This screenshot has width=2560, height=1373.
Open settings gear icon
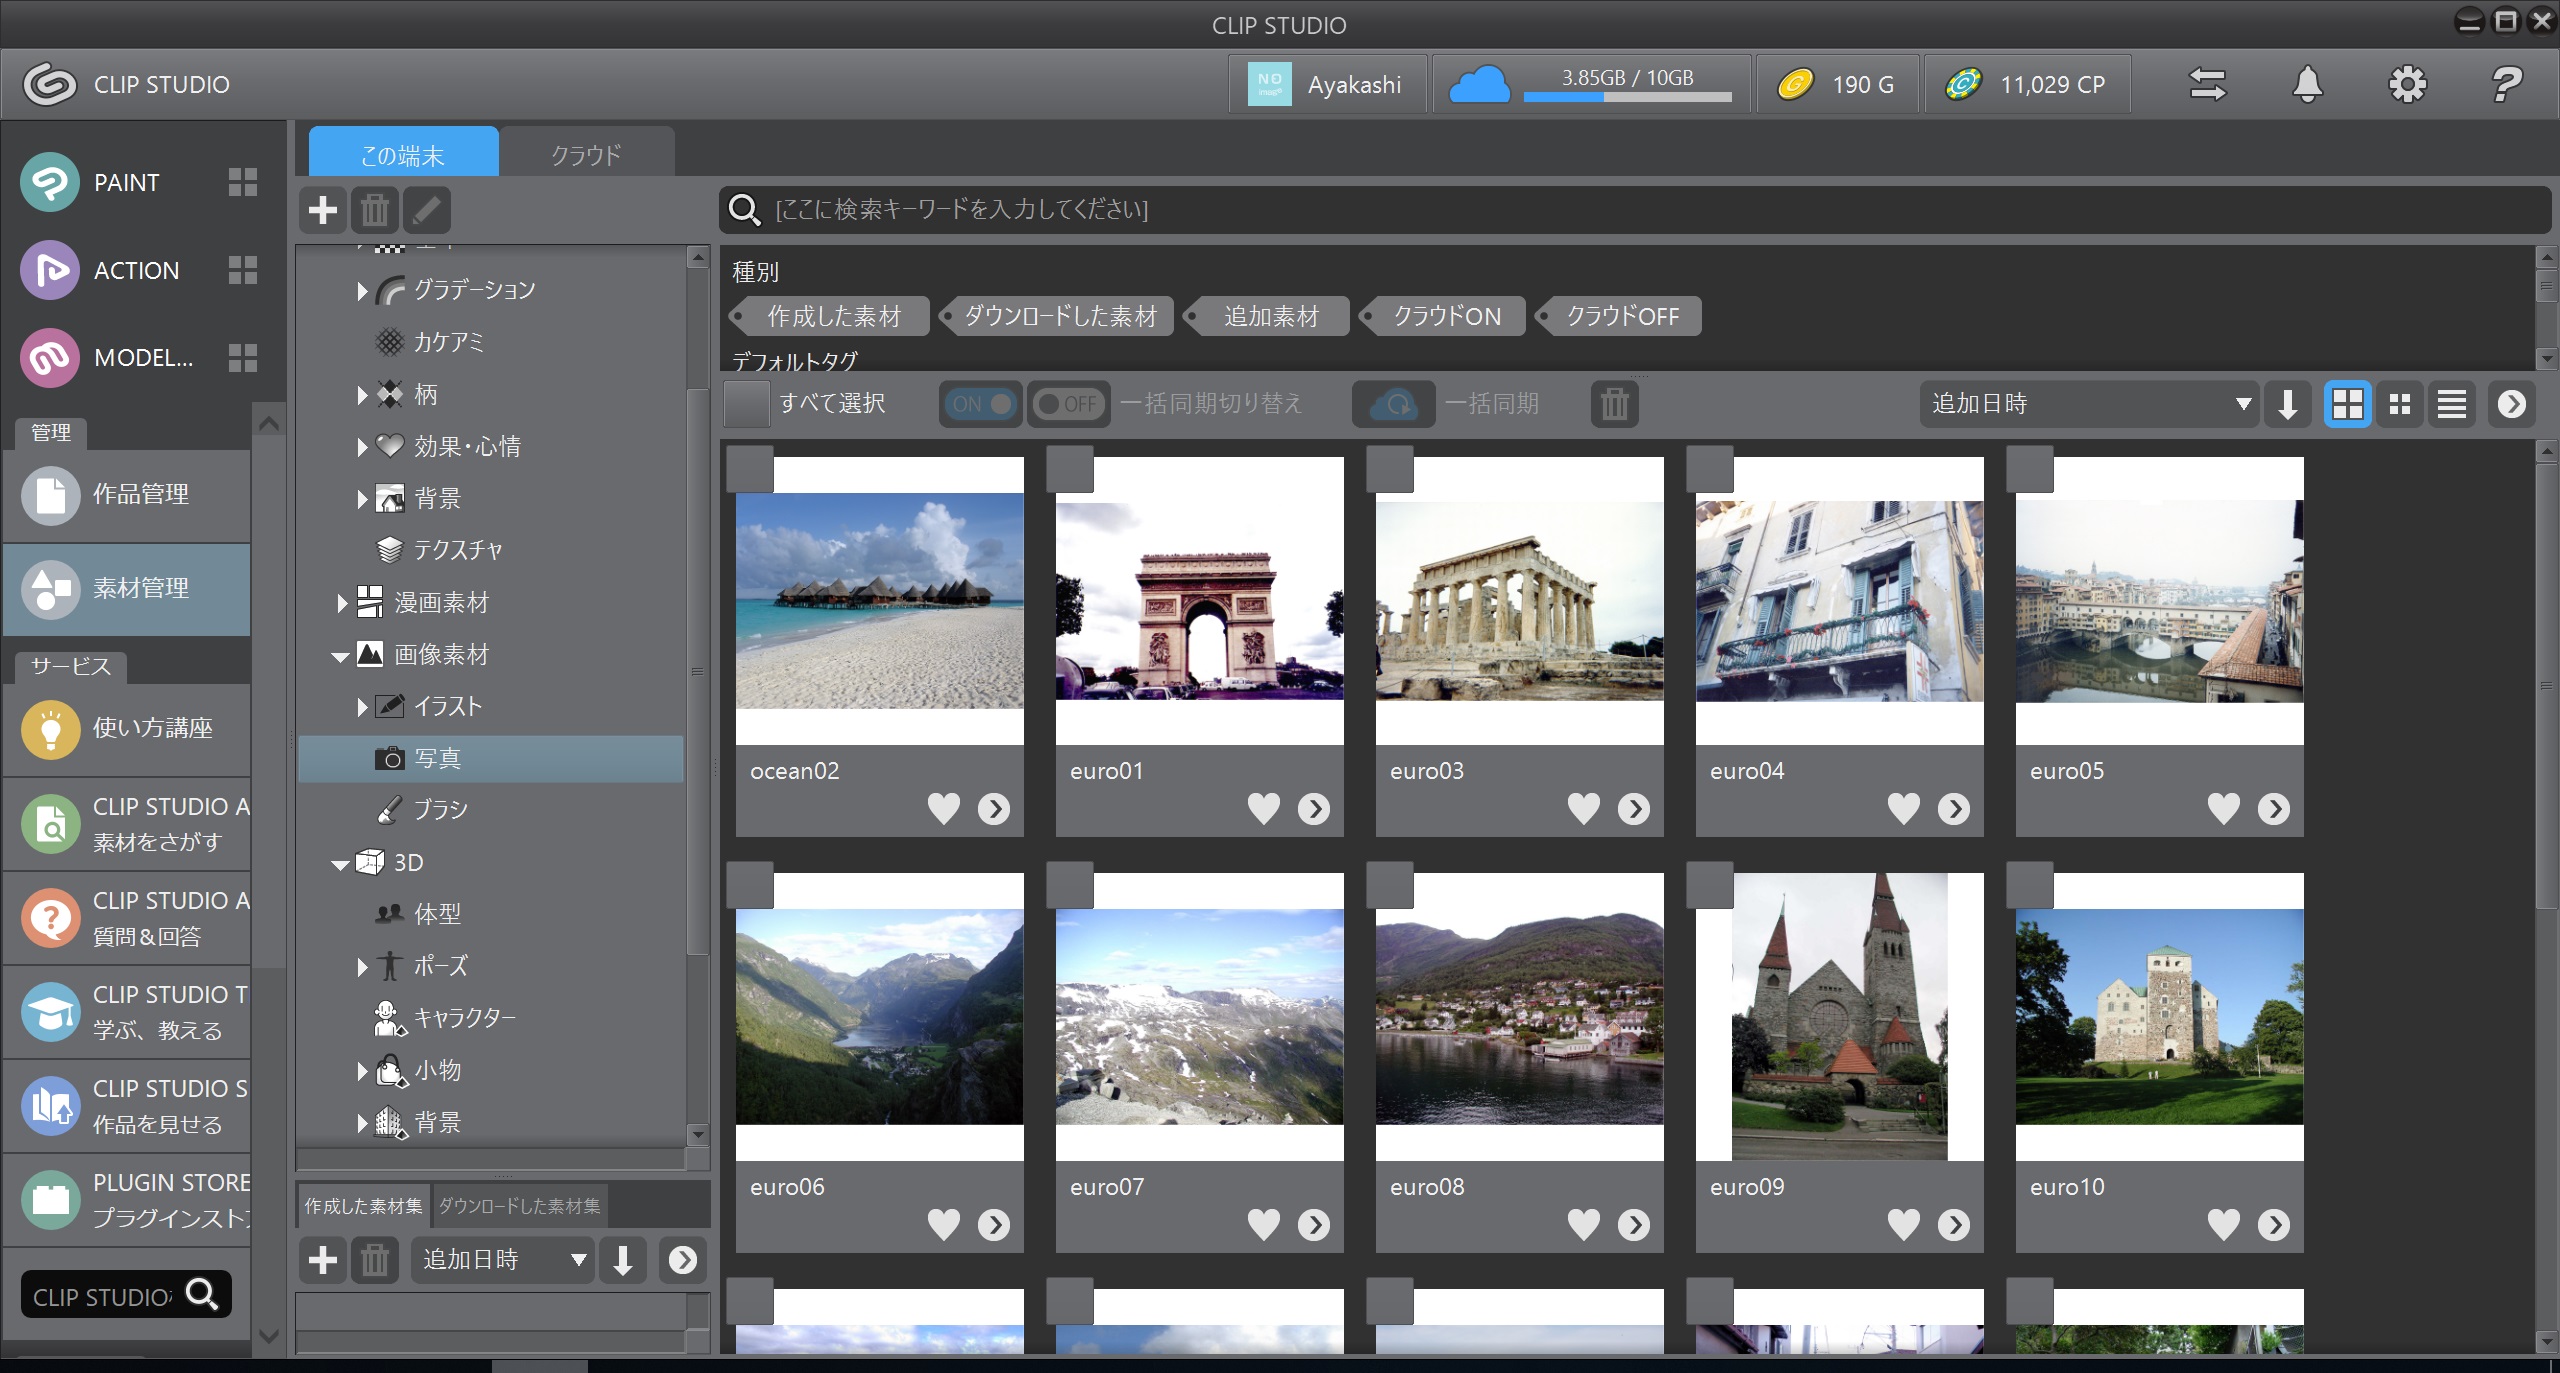(2407, 84)
